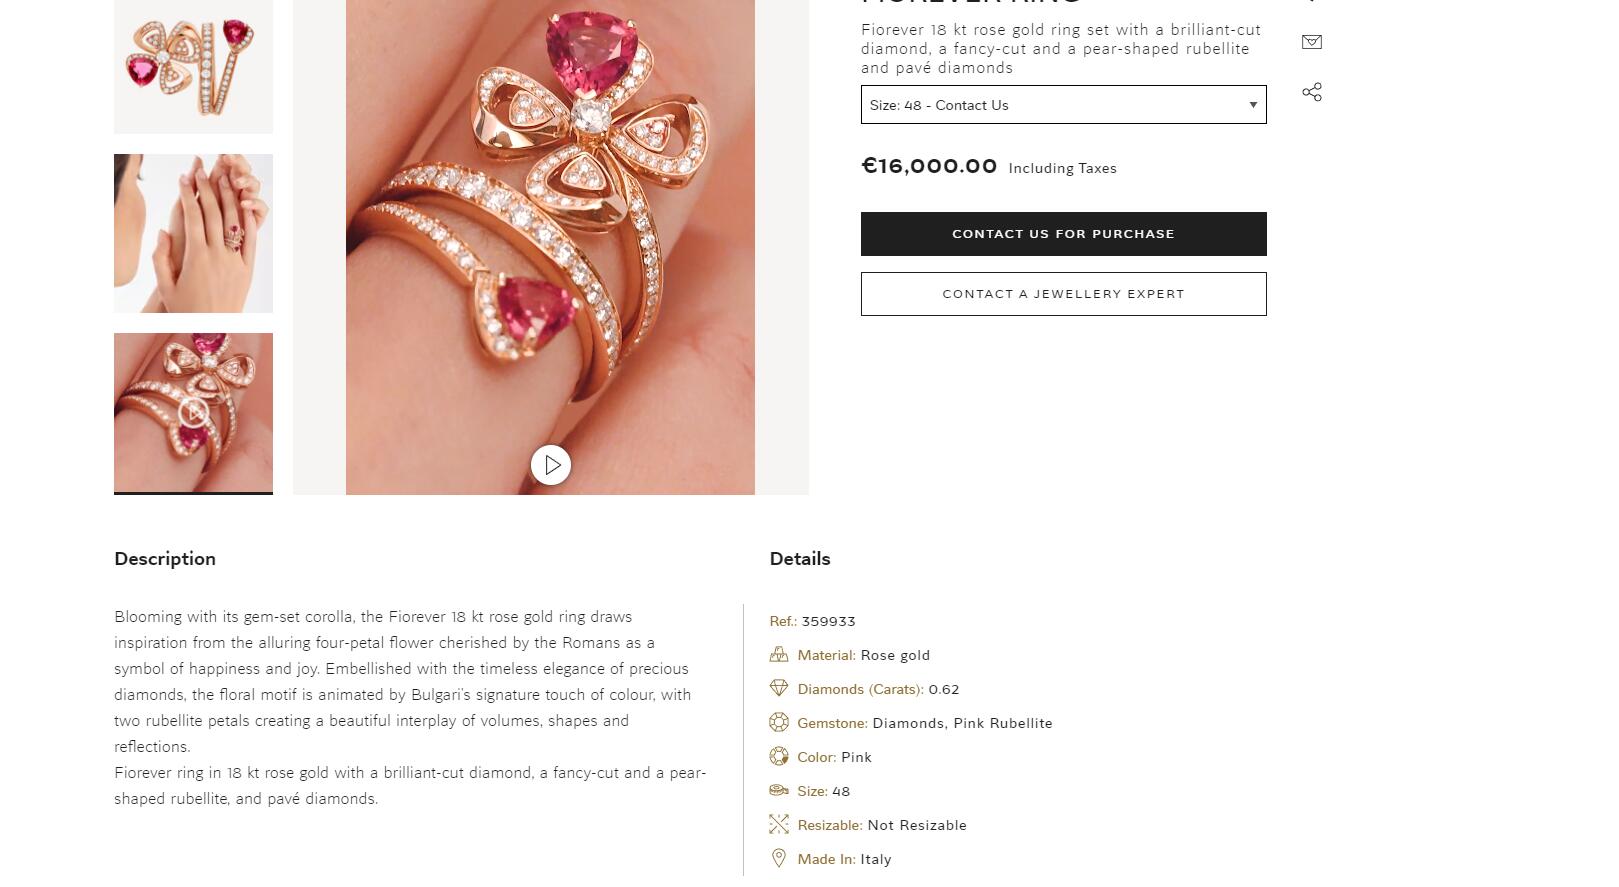1619x887 pixels.
Task: Click the share icon
Action: click(1312, 92)
